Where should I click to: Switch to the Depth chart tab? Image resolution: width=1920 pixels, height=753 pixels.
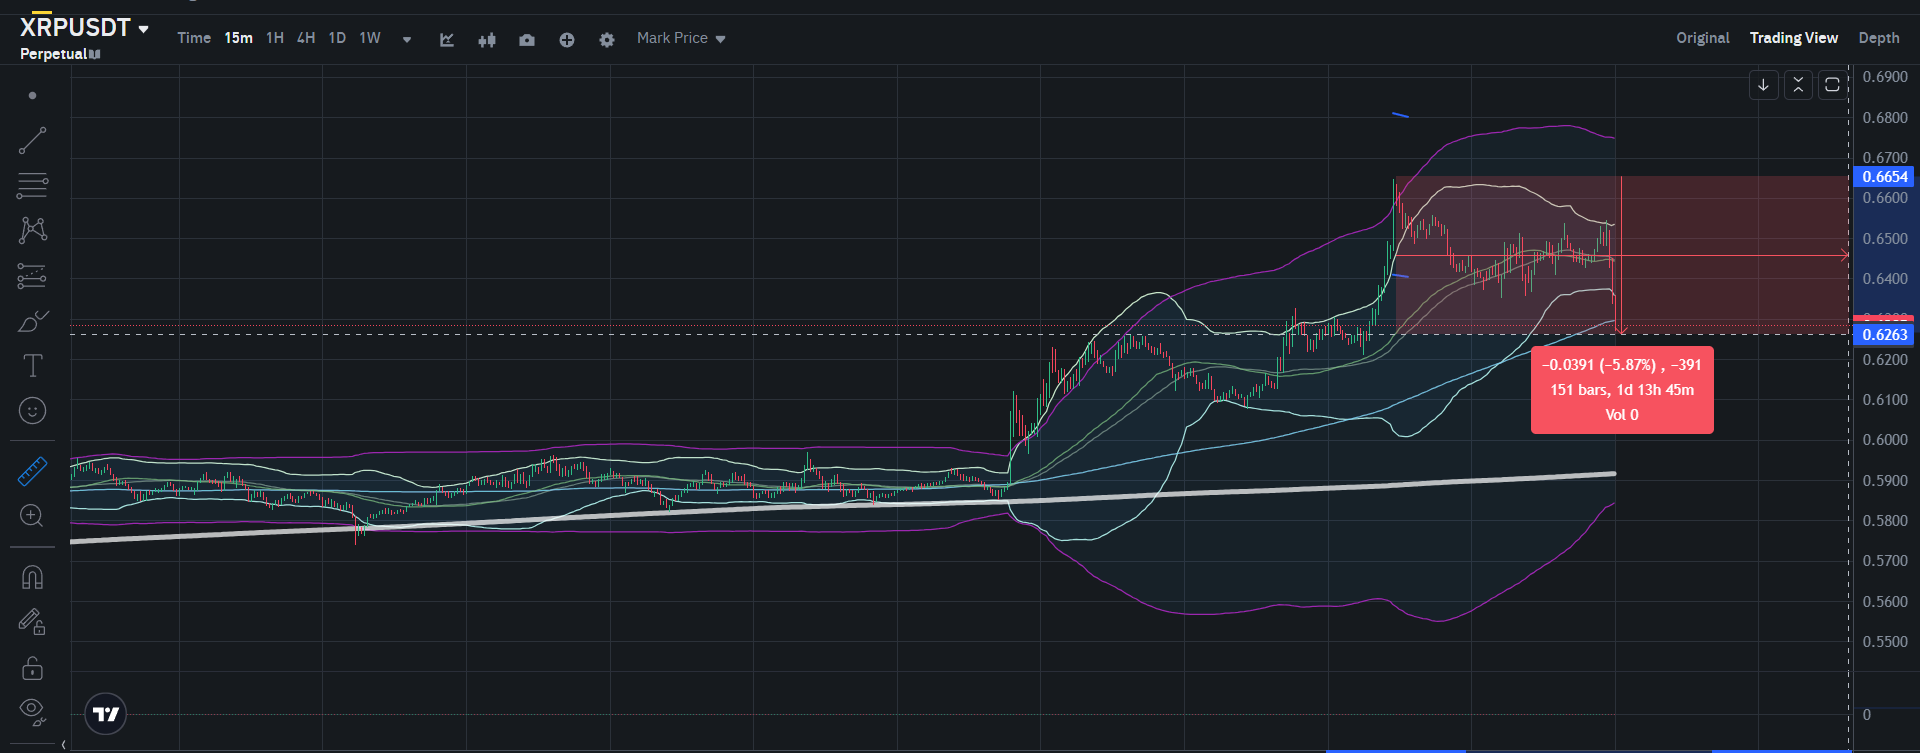[1879, 38]
